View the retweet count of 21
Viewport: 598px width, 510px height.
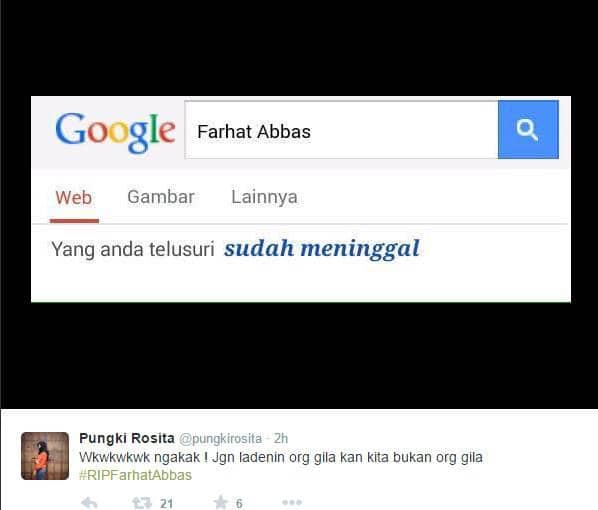(x=166, y=504)
